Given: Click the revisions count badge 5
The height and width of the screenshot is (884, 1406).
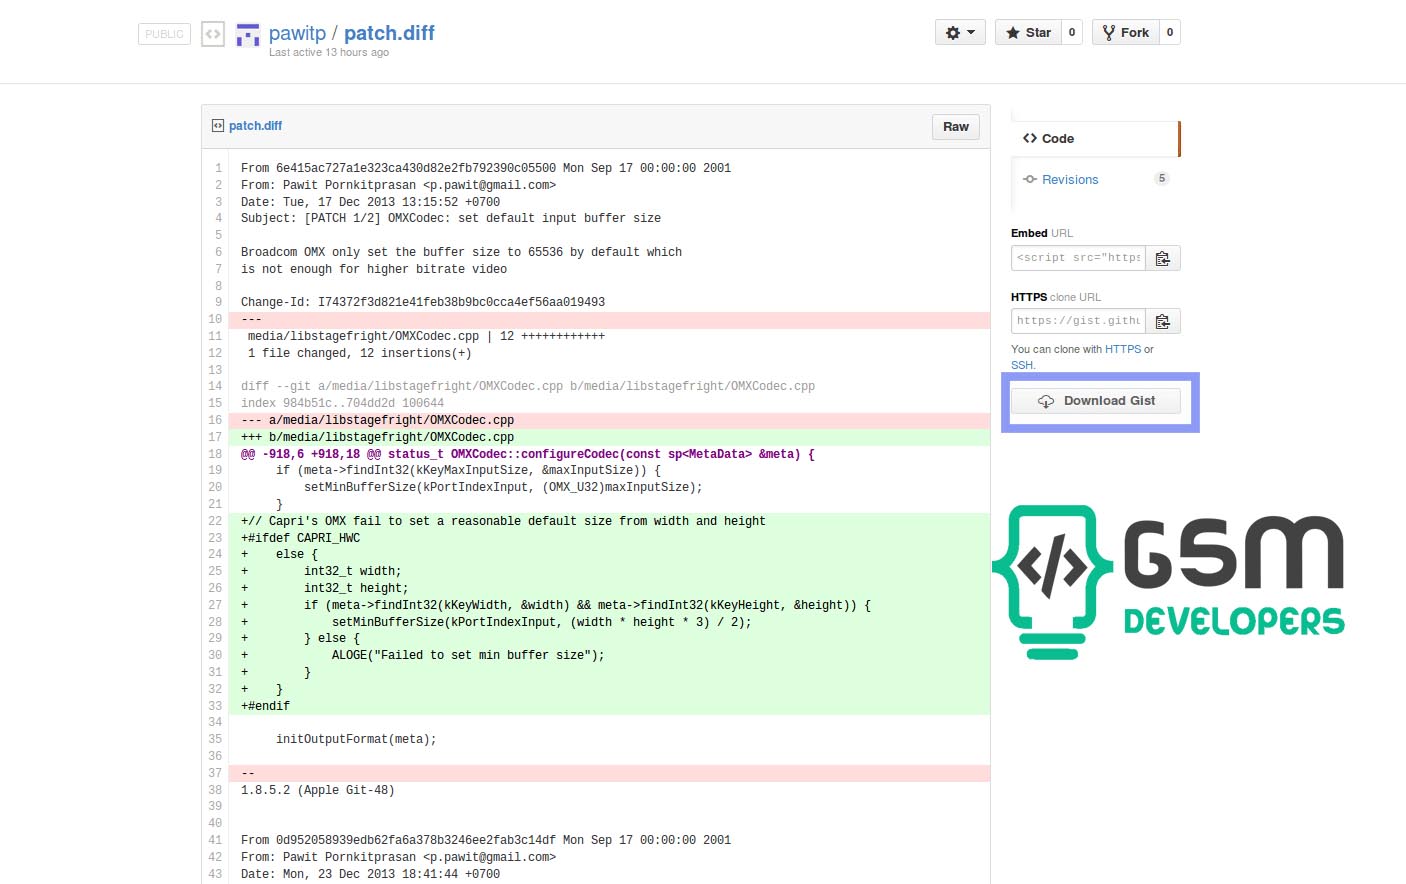Looking at the screenshot, I should pos(1161,179).
